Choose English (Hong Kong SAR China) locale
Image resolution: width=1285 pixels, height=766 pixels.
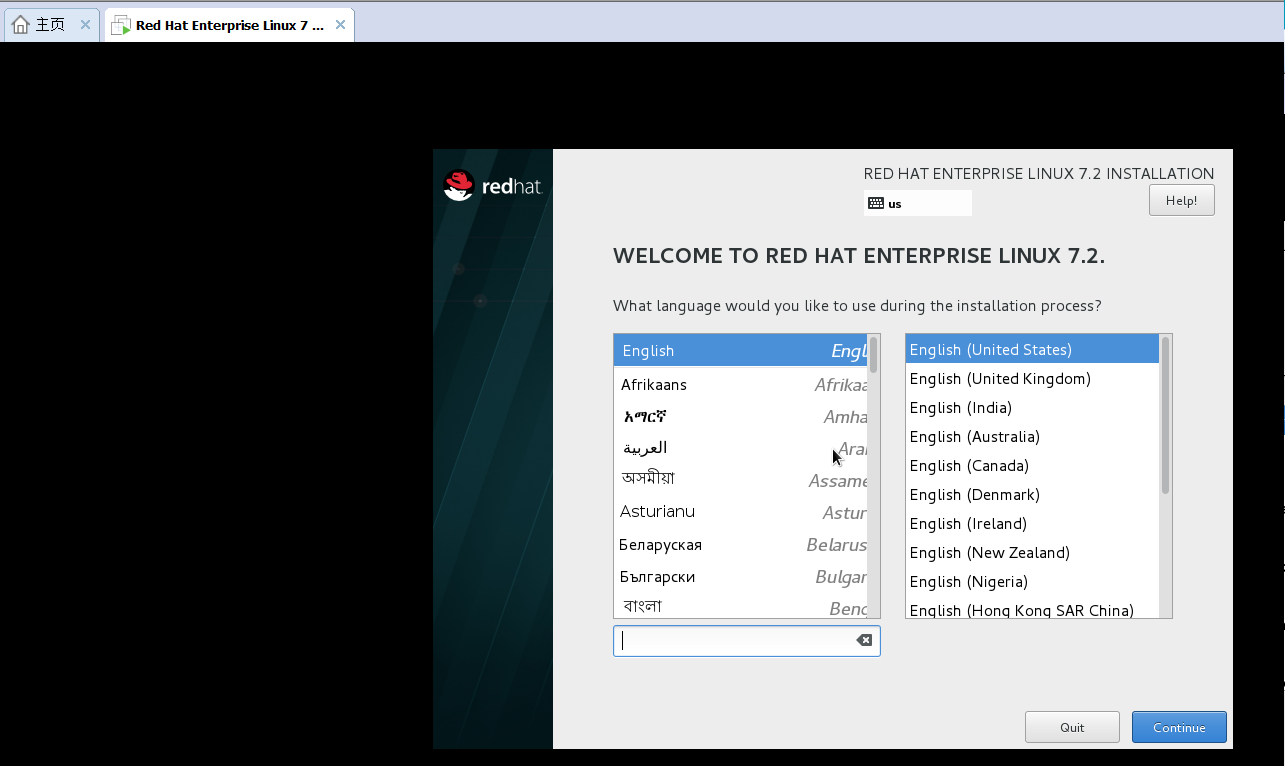[1032, 608]
